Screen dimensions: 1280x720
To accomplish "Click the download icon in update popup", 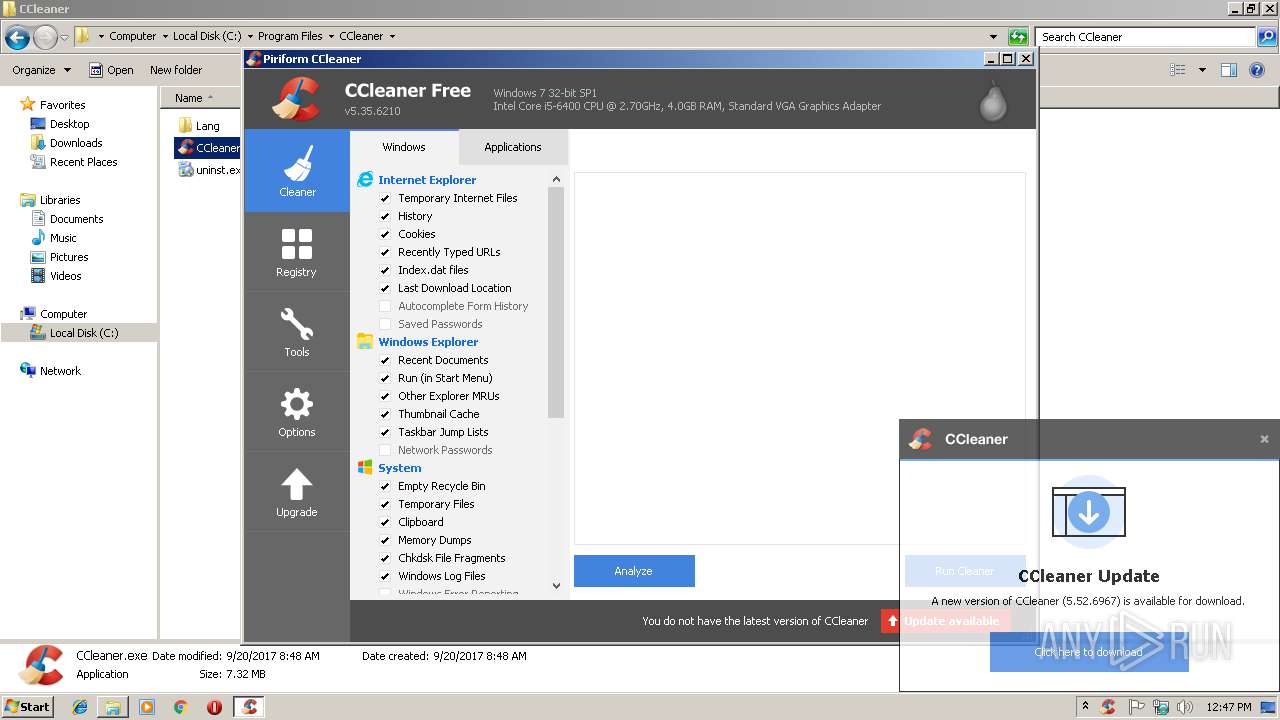I will pyautogui.click(x=1089, y=513).
